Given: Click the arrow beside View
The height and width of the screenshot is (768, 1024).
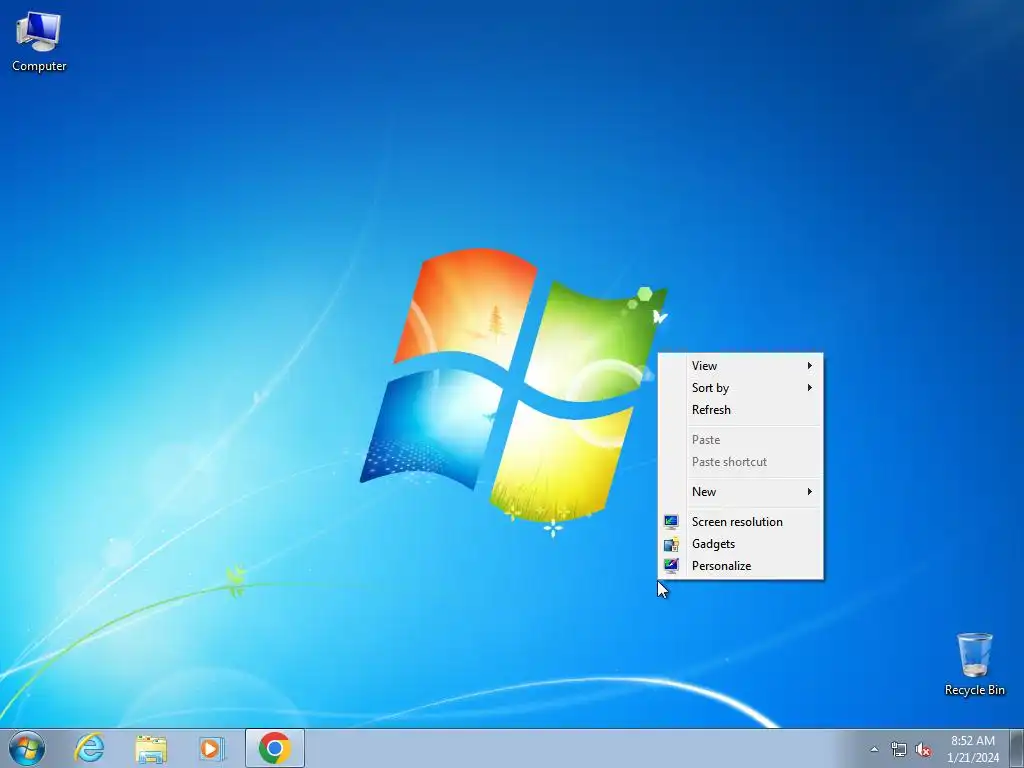Looking at the screenshot, I should coord(809,366).
